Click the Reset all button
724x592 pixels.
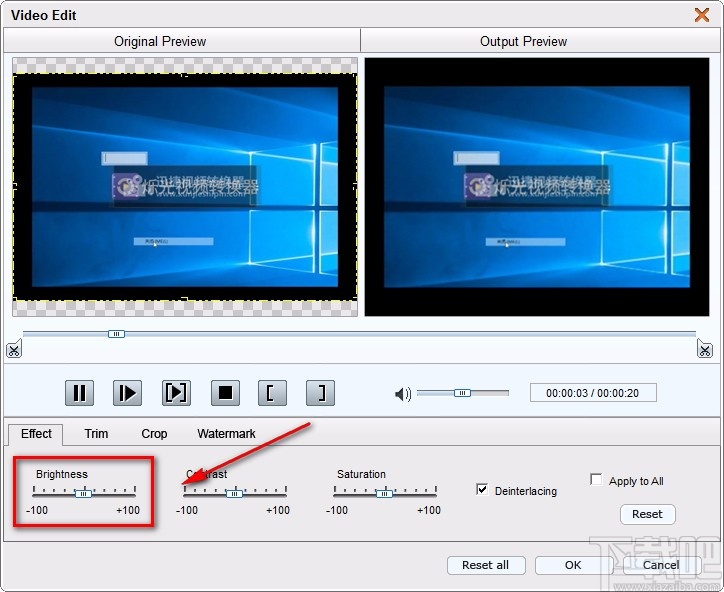click(486, 565)
